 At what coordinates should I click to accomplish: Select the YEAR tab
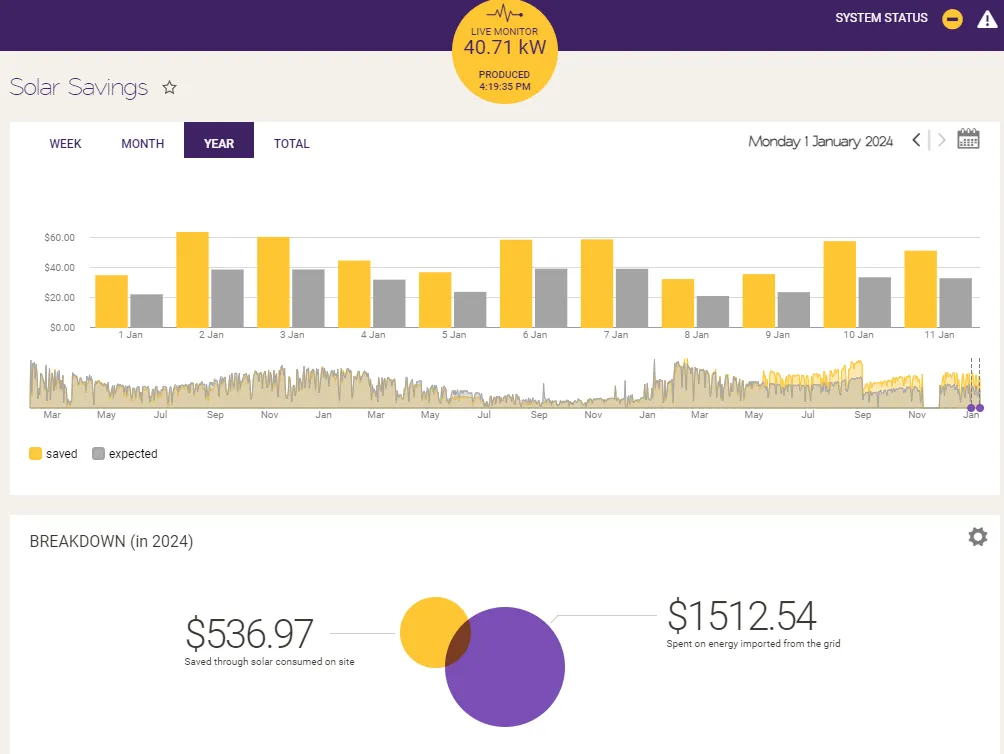tap(219, 144)
